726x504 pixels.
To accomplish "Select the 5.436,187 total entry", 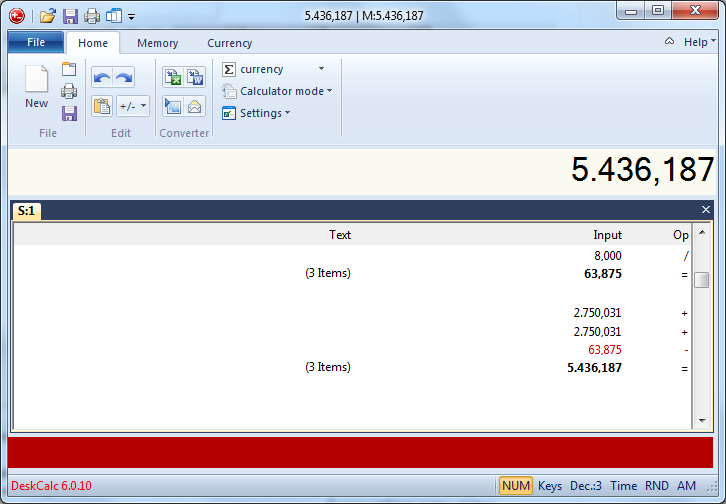I will pyautogui.click(x=595, y=368).
